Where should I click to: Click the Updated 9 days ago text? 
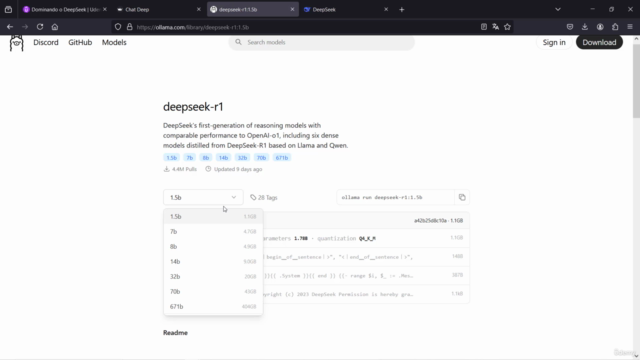point(238,169)
